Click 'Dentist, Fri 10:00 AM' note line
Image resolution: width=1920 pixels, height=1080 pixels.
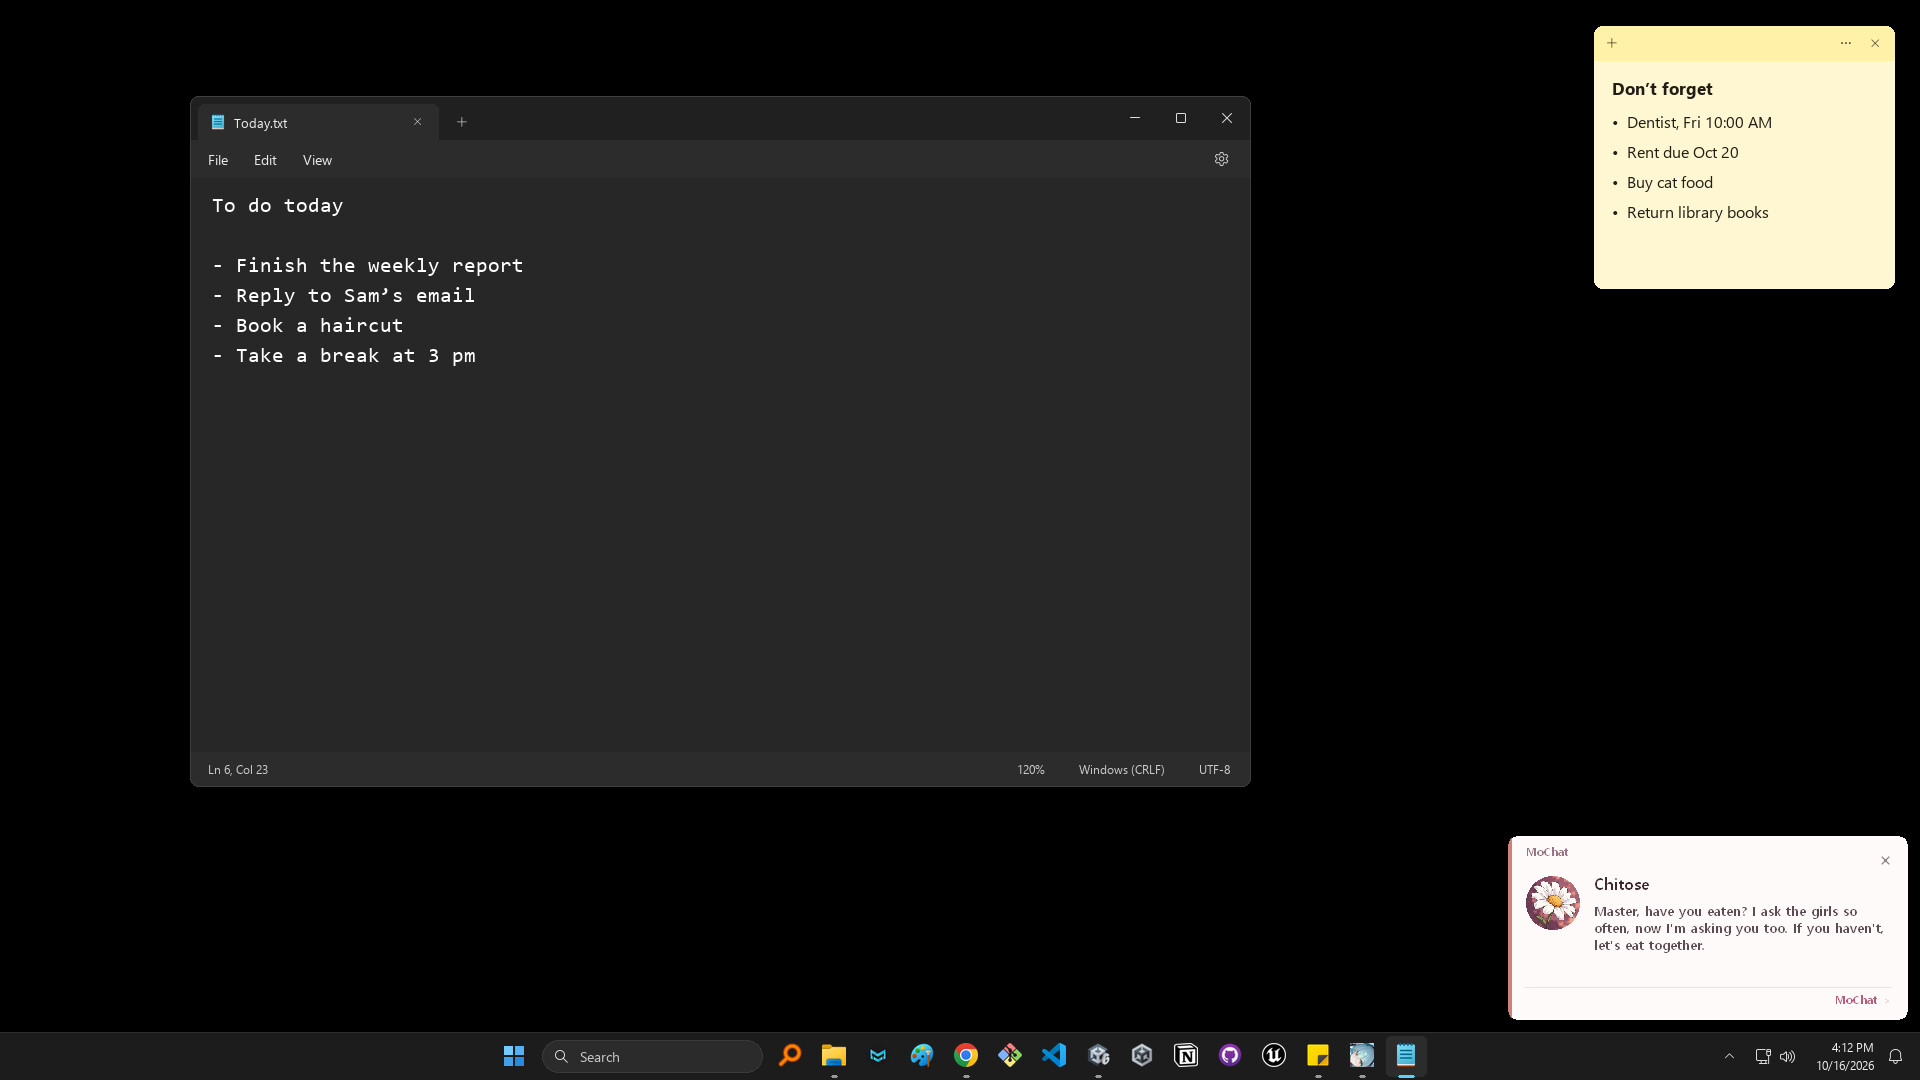coord(1699,123)
